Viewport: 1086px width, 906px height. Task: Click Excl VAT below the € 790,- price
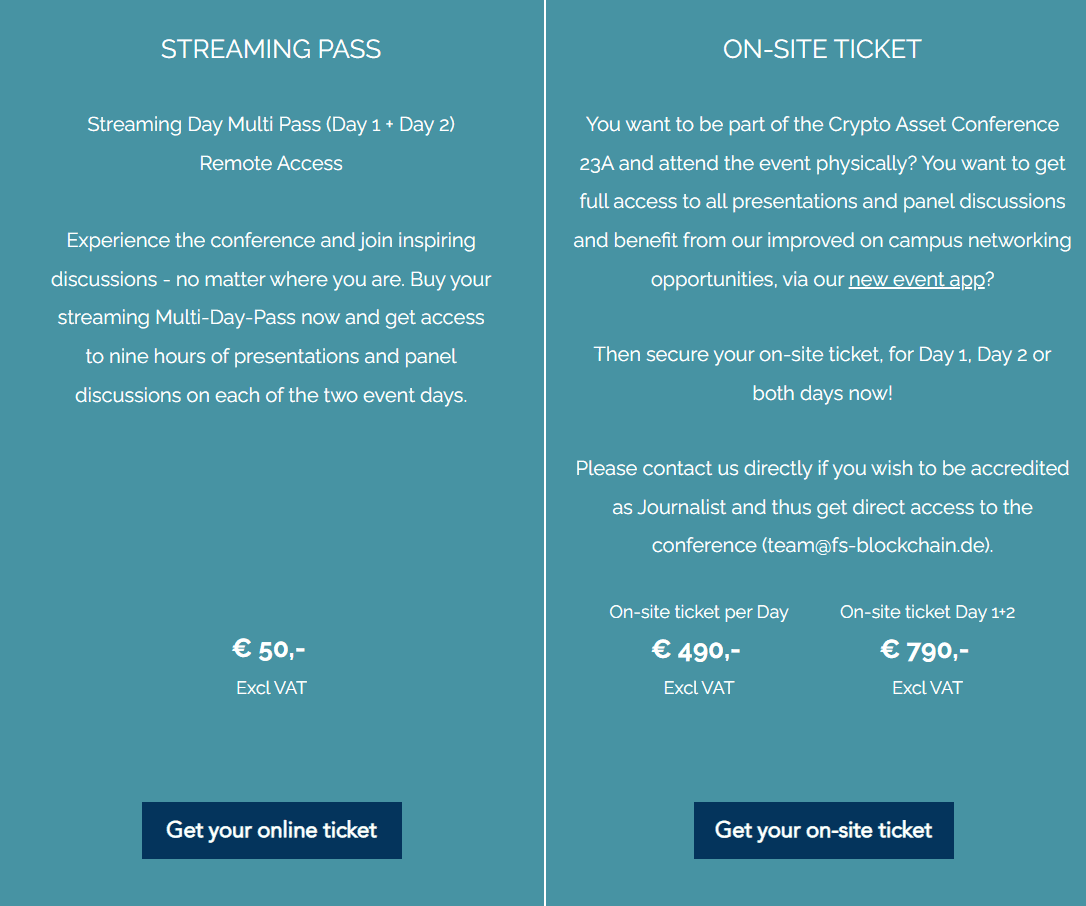pos(927,688)
